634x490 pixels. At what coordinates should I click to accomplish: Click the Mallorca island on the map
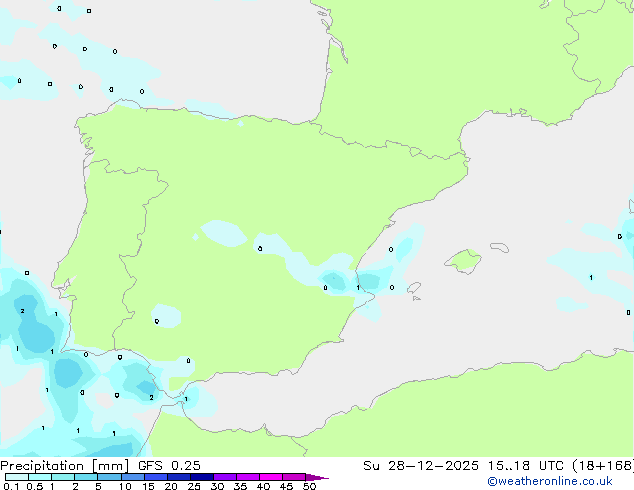pyautogui.click(x=463, y=261)
